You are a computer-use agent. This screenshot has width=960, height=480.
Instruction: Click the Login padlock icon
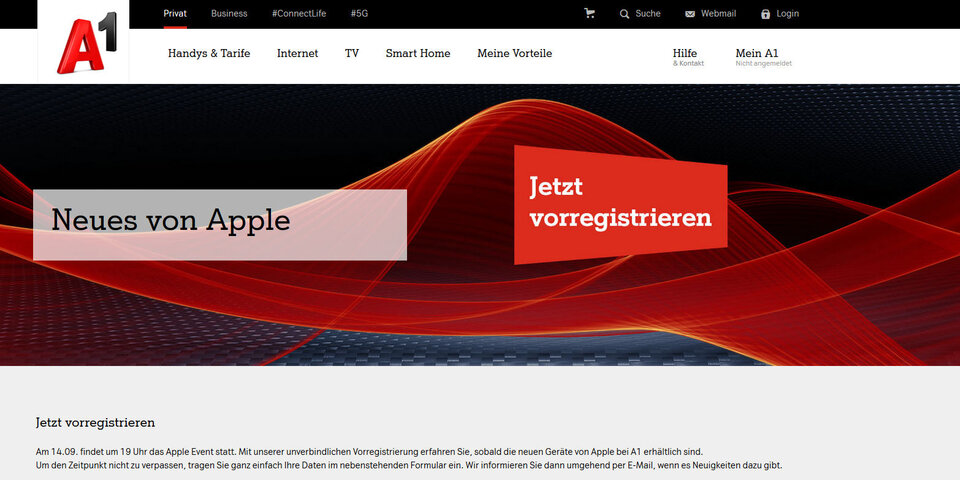tap(765, 13)
